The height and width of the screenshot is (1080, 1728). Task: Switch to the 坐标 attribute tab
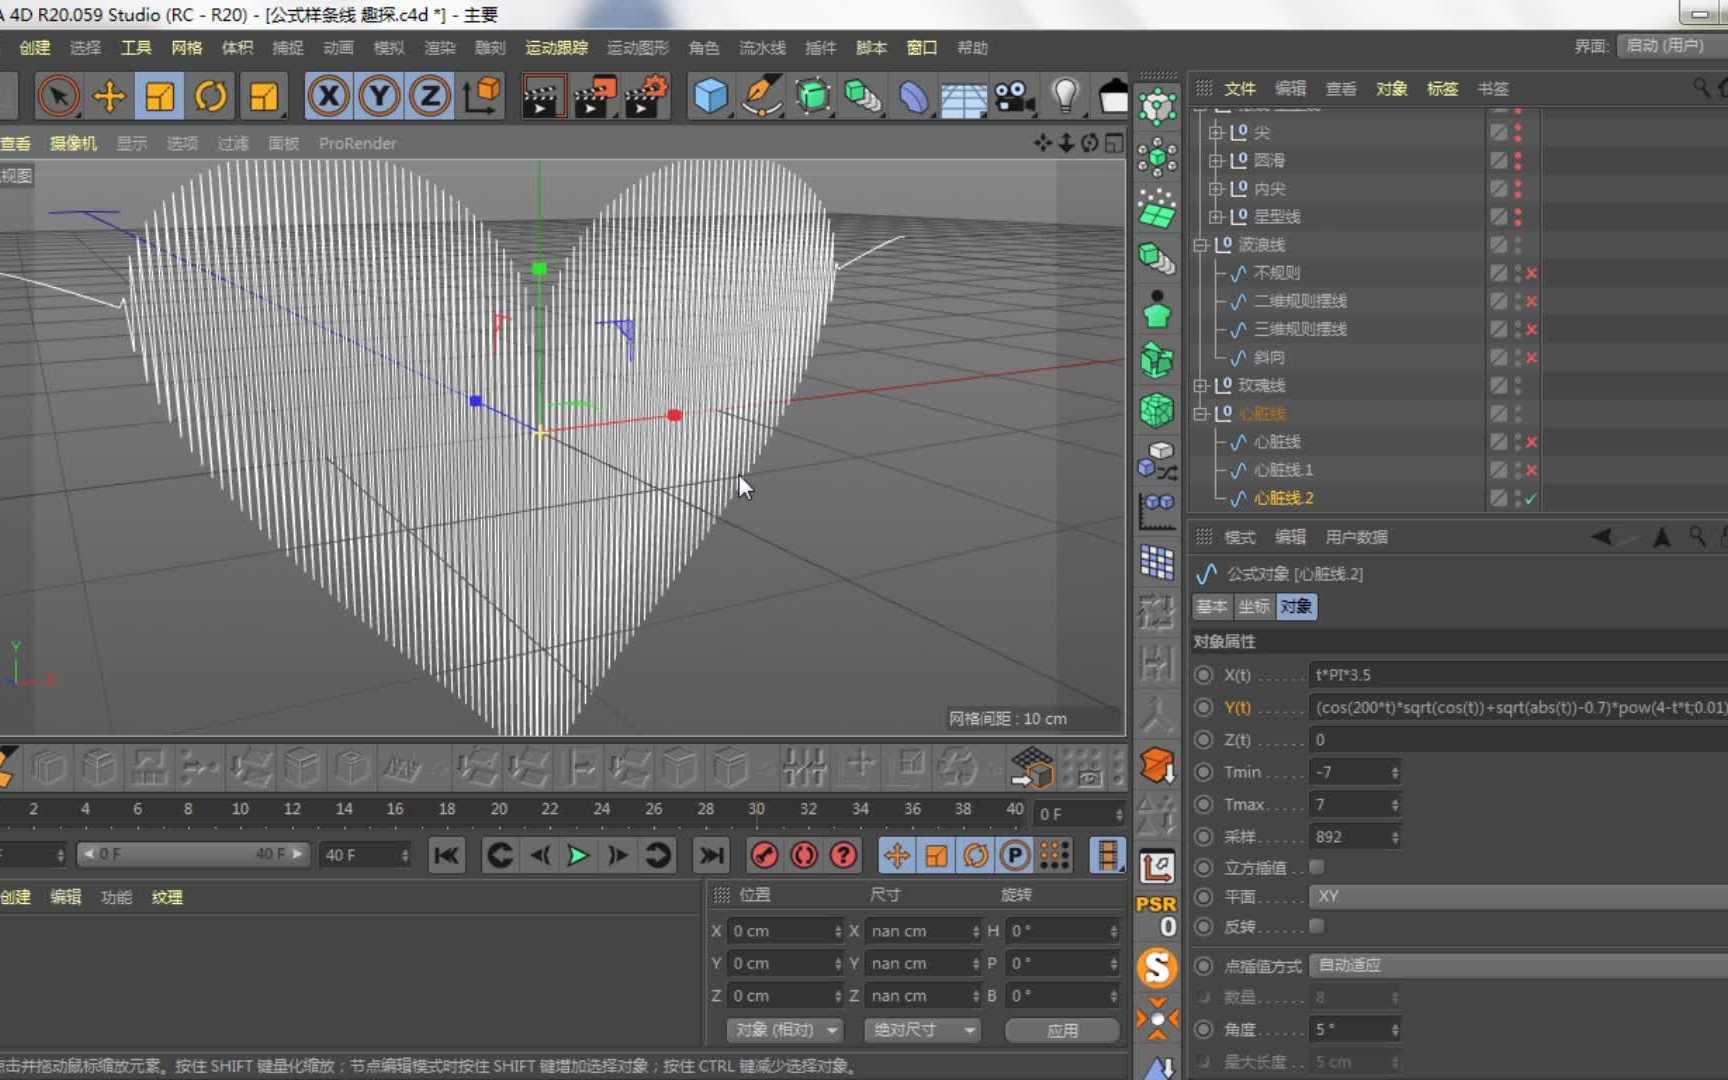(x=1254, y=606)
